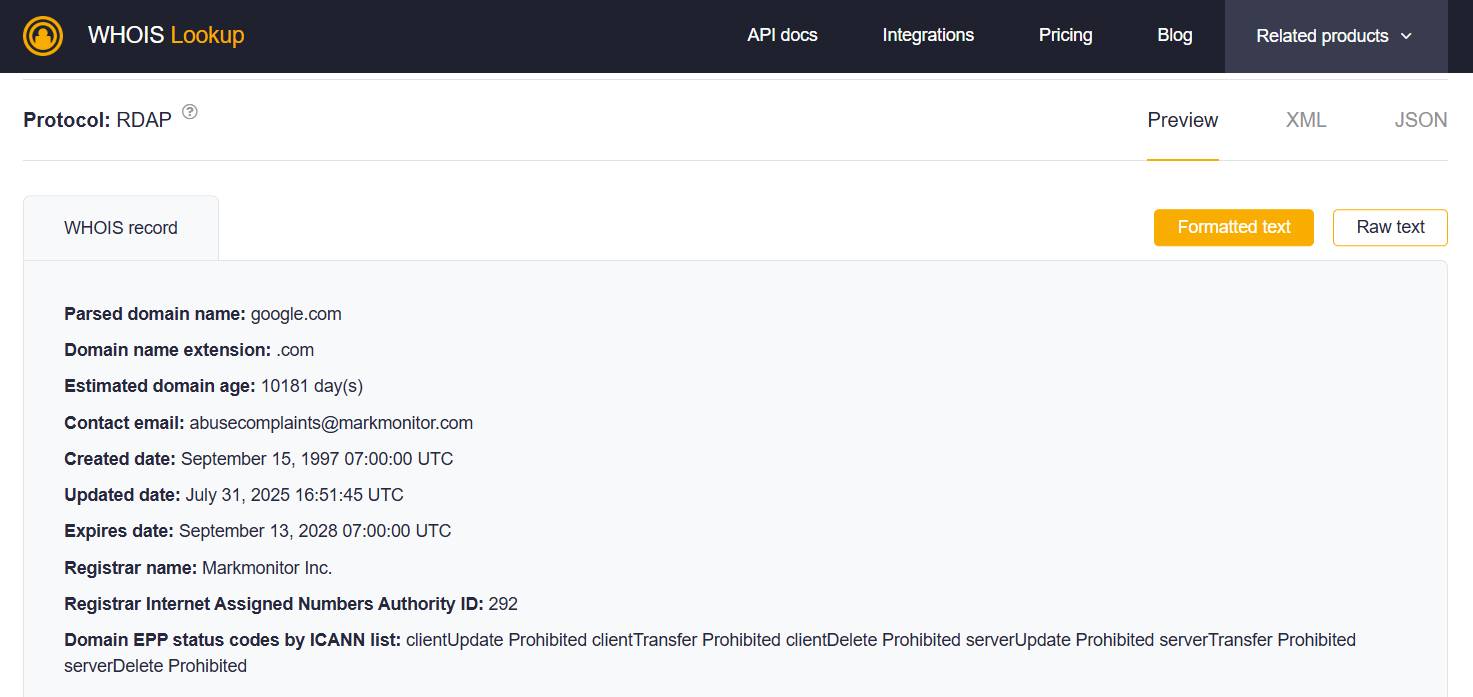Select the WHOIS record tab

(121, 228)
